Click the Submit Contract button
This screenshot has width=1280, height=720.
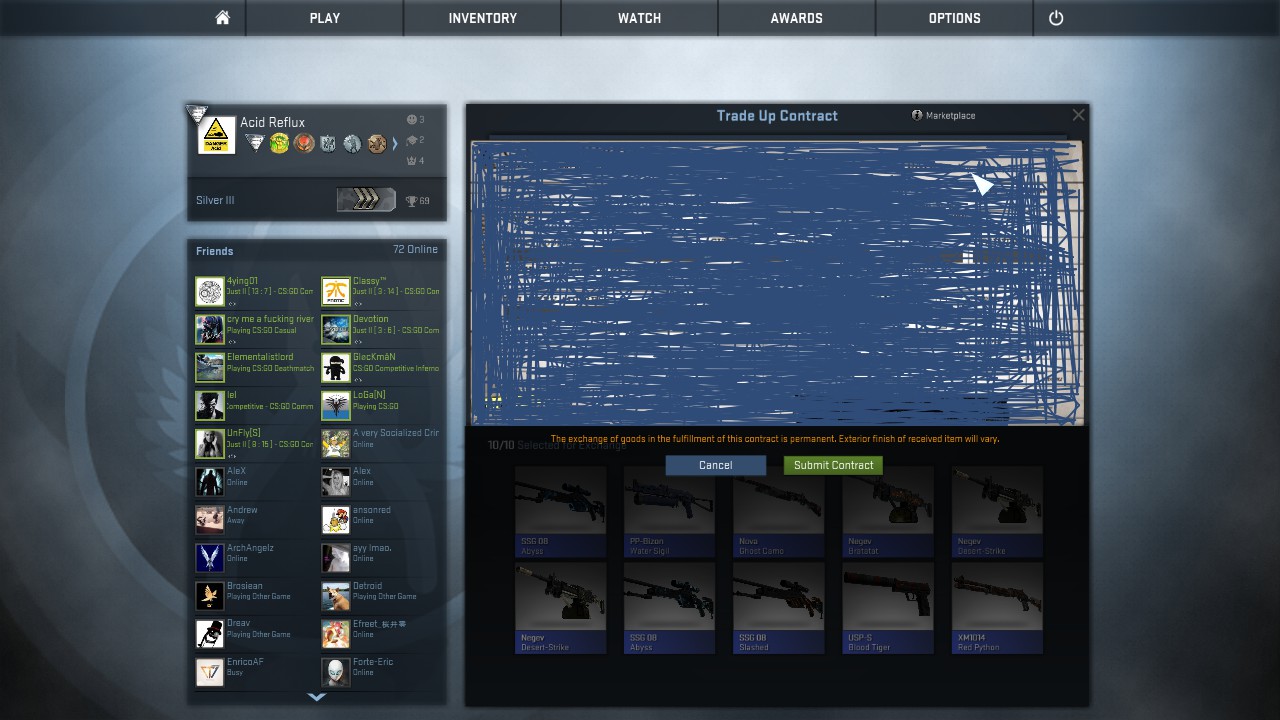coord(834,465)
